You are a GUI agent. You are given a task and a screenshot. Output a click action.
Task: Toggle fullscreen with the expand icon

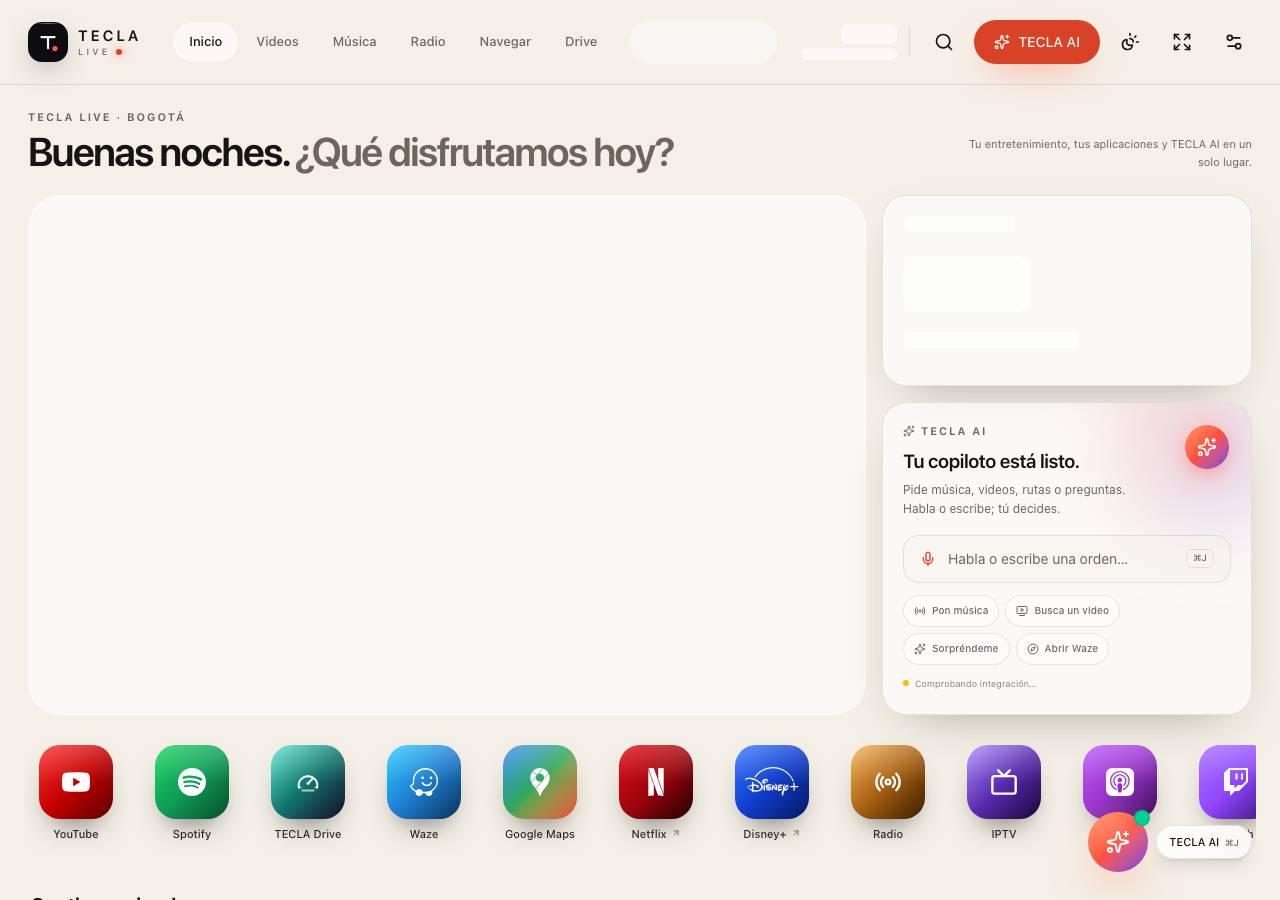pos(1182,42)
